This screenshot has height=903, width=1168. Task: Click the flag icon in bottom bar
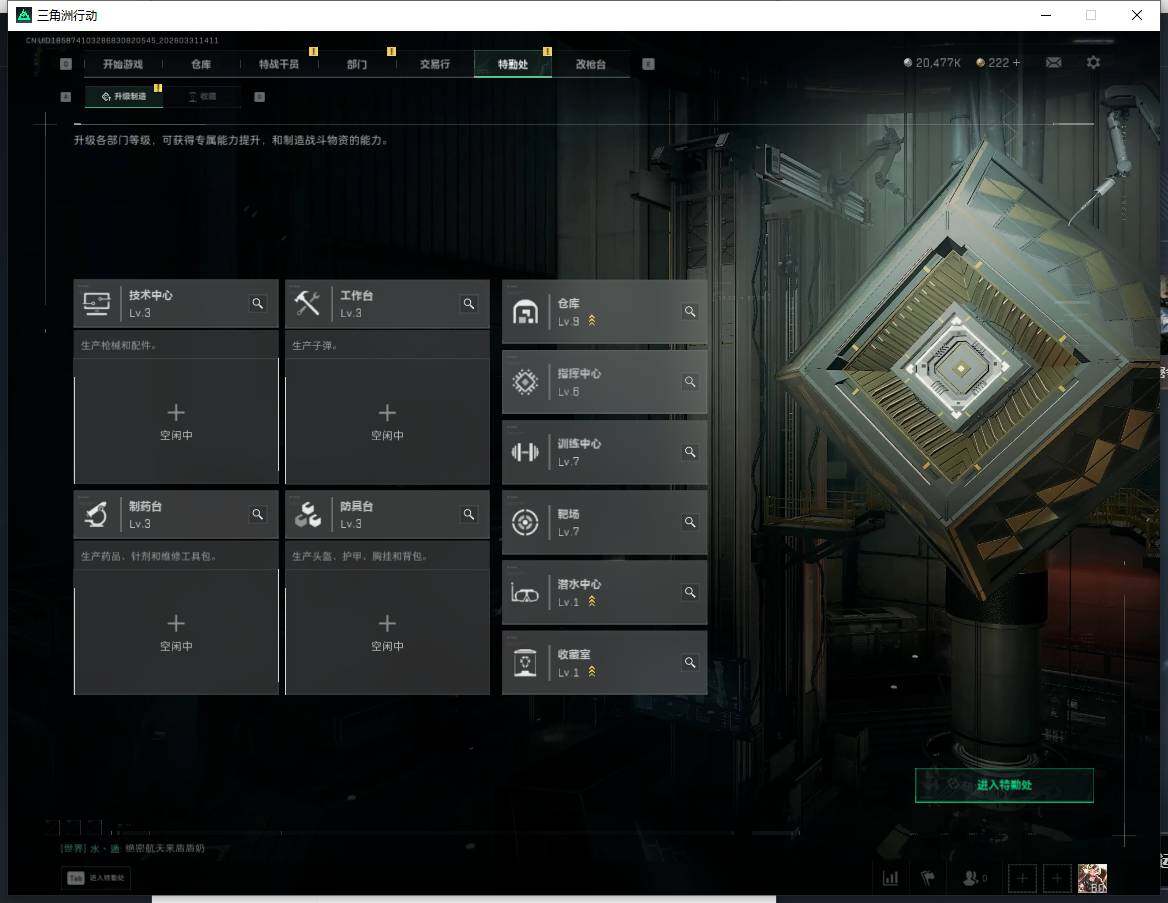coord(928,878)
